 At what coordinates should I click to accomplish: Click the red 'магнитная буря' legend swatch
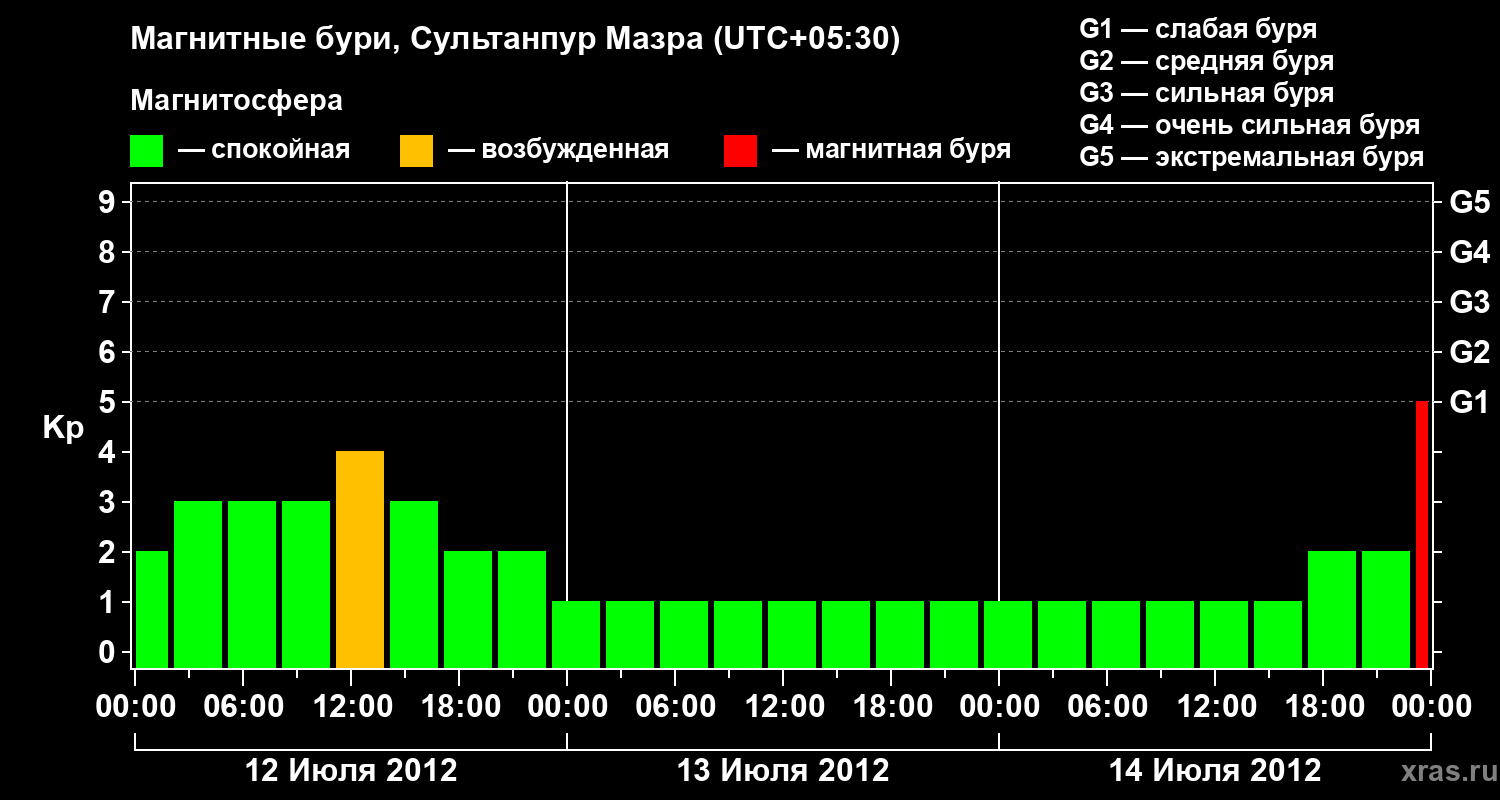point(740,151)
